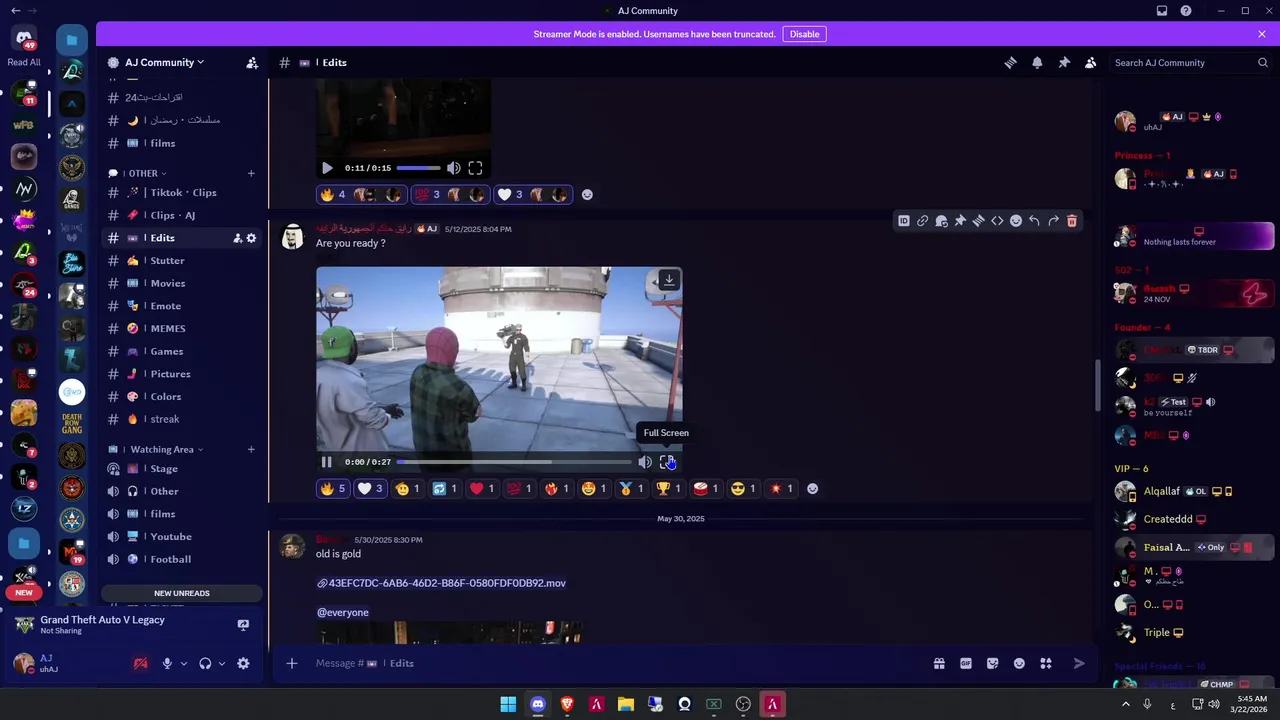Viewport: 1280px width, 720px height.
Task: Delete message with red trash icon
Action: 1072,221
